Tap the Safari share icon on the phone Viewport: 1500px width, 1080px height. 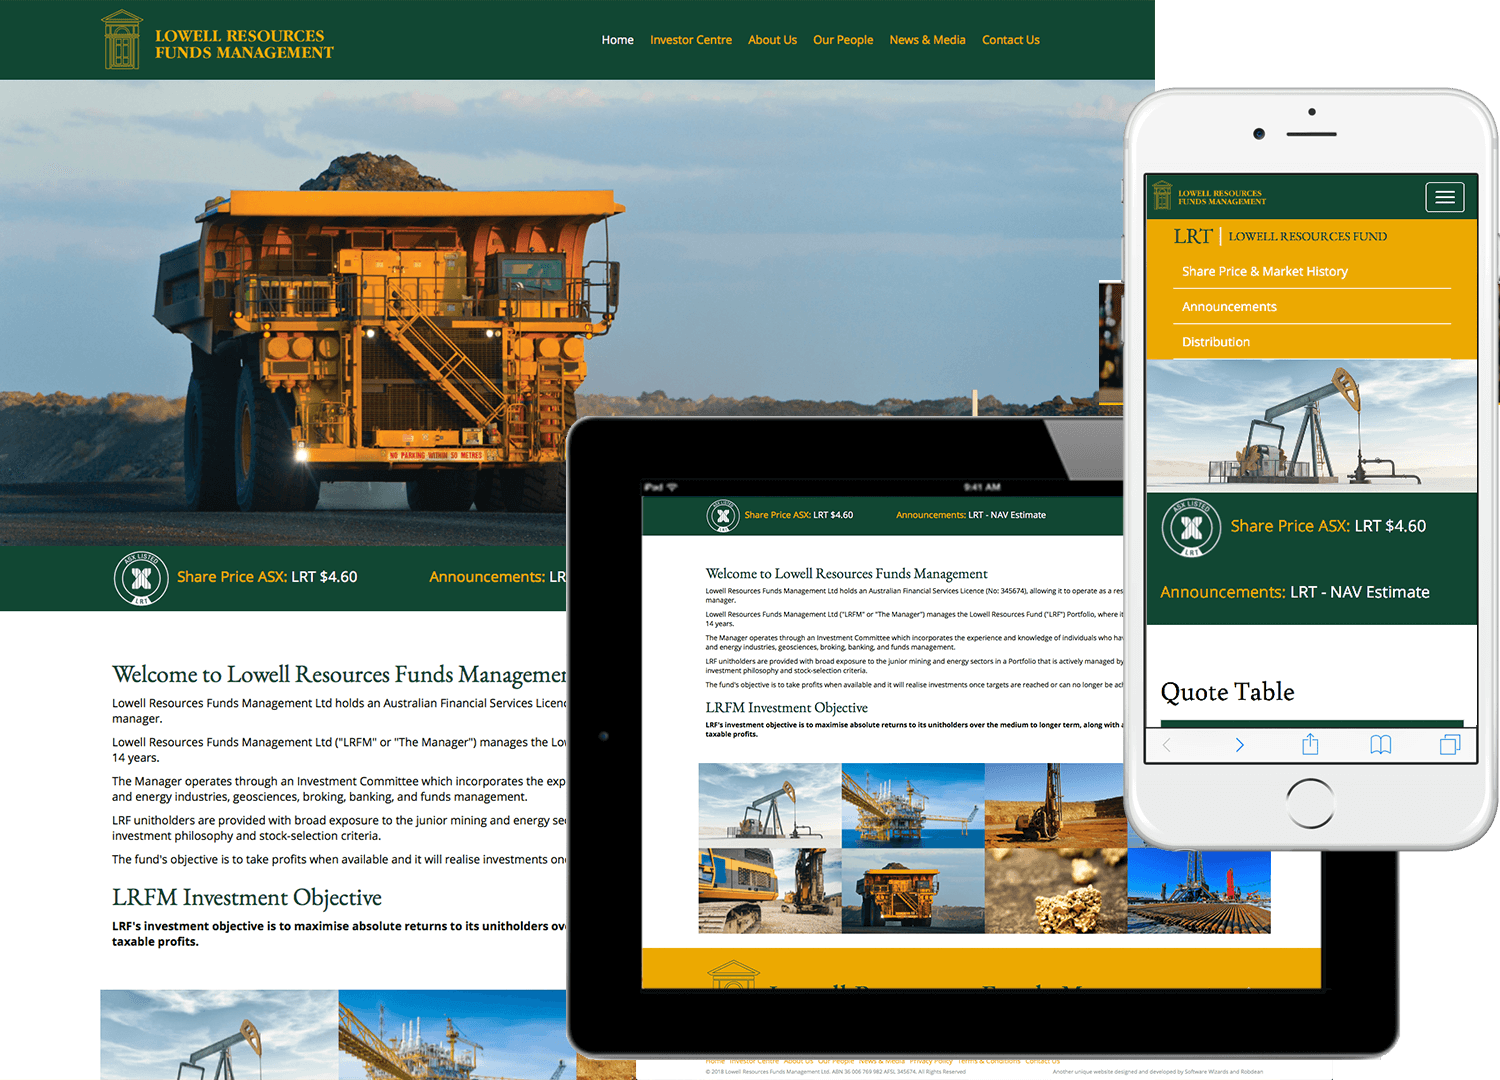(x=1310, y=744)
